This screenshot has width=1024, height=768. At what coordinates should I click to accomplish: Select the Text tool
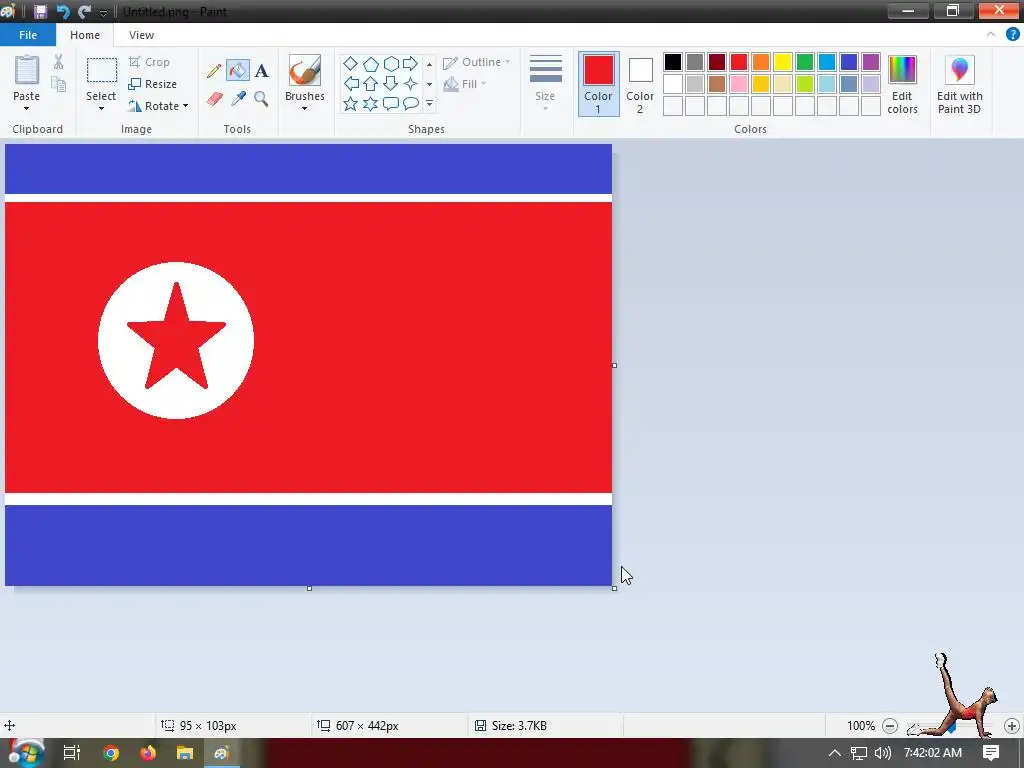point(261,71)
